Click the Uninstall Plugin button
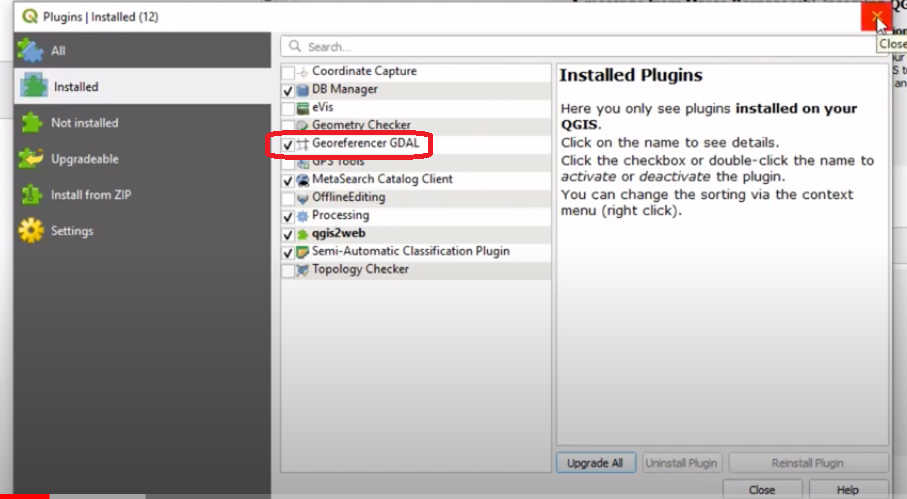The width and height of the screenshot is (907, 499). coord(681,463)
